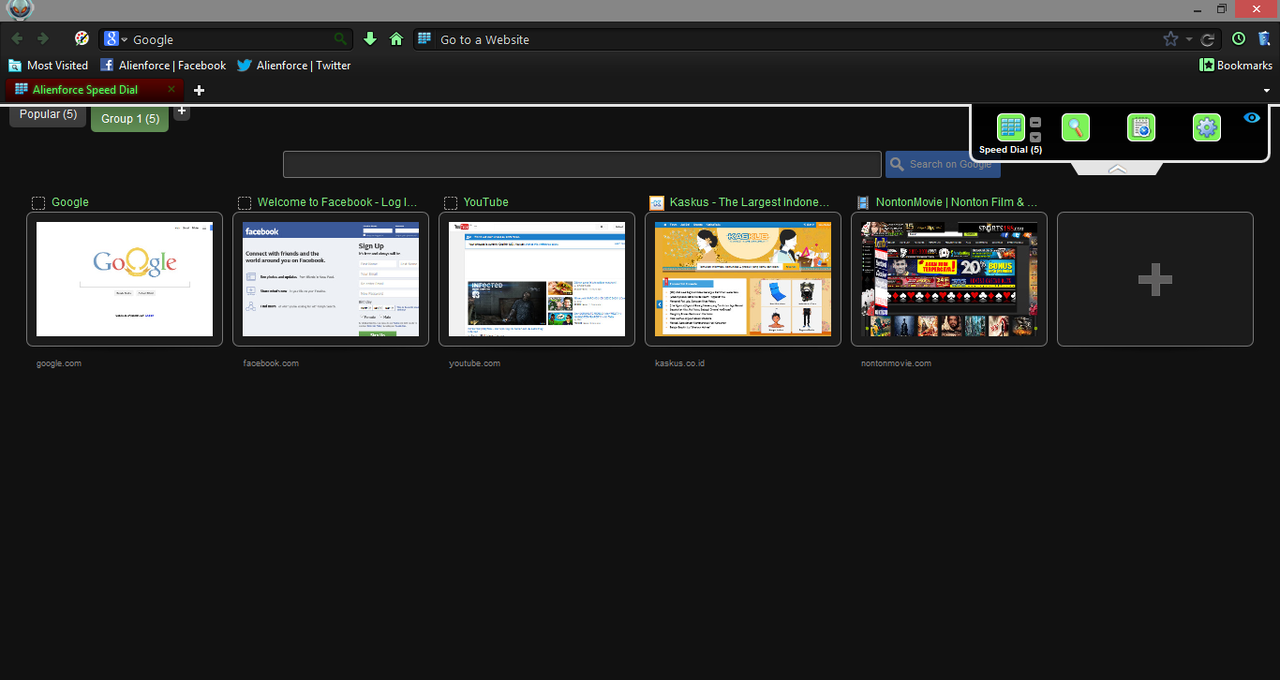
Task: Click the dotted favicon next to YouTube title
Action: (450, 203)
